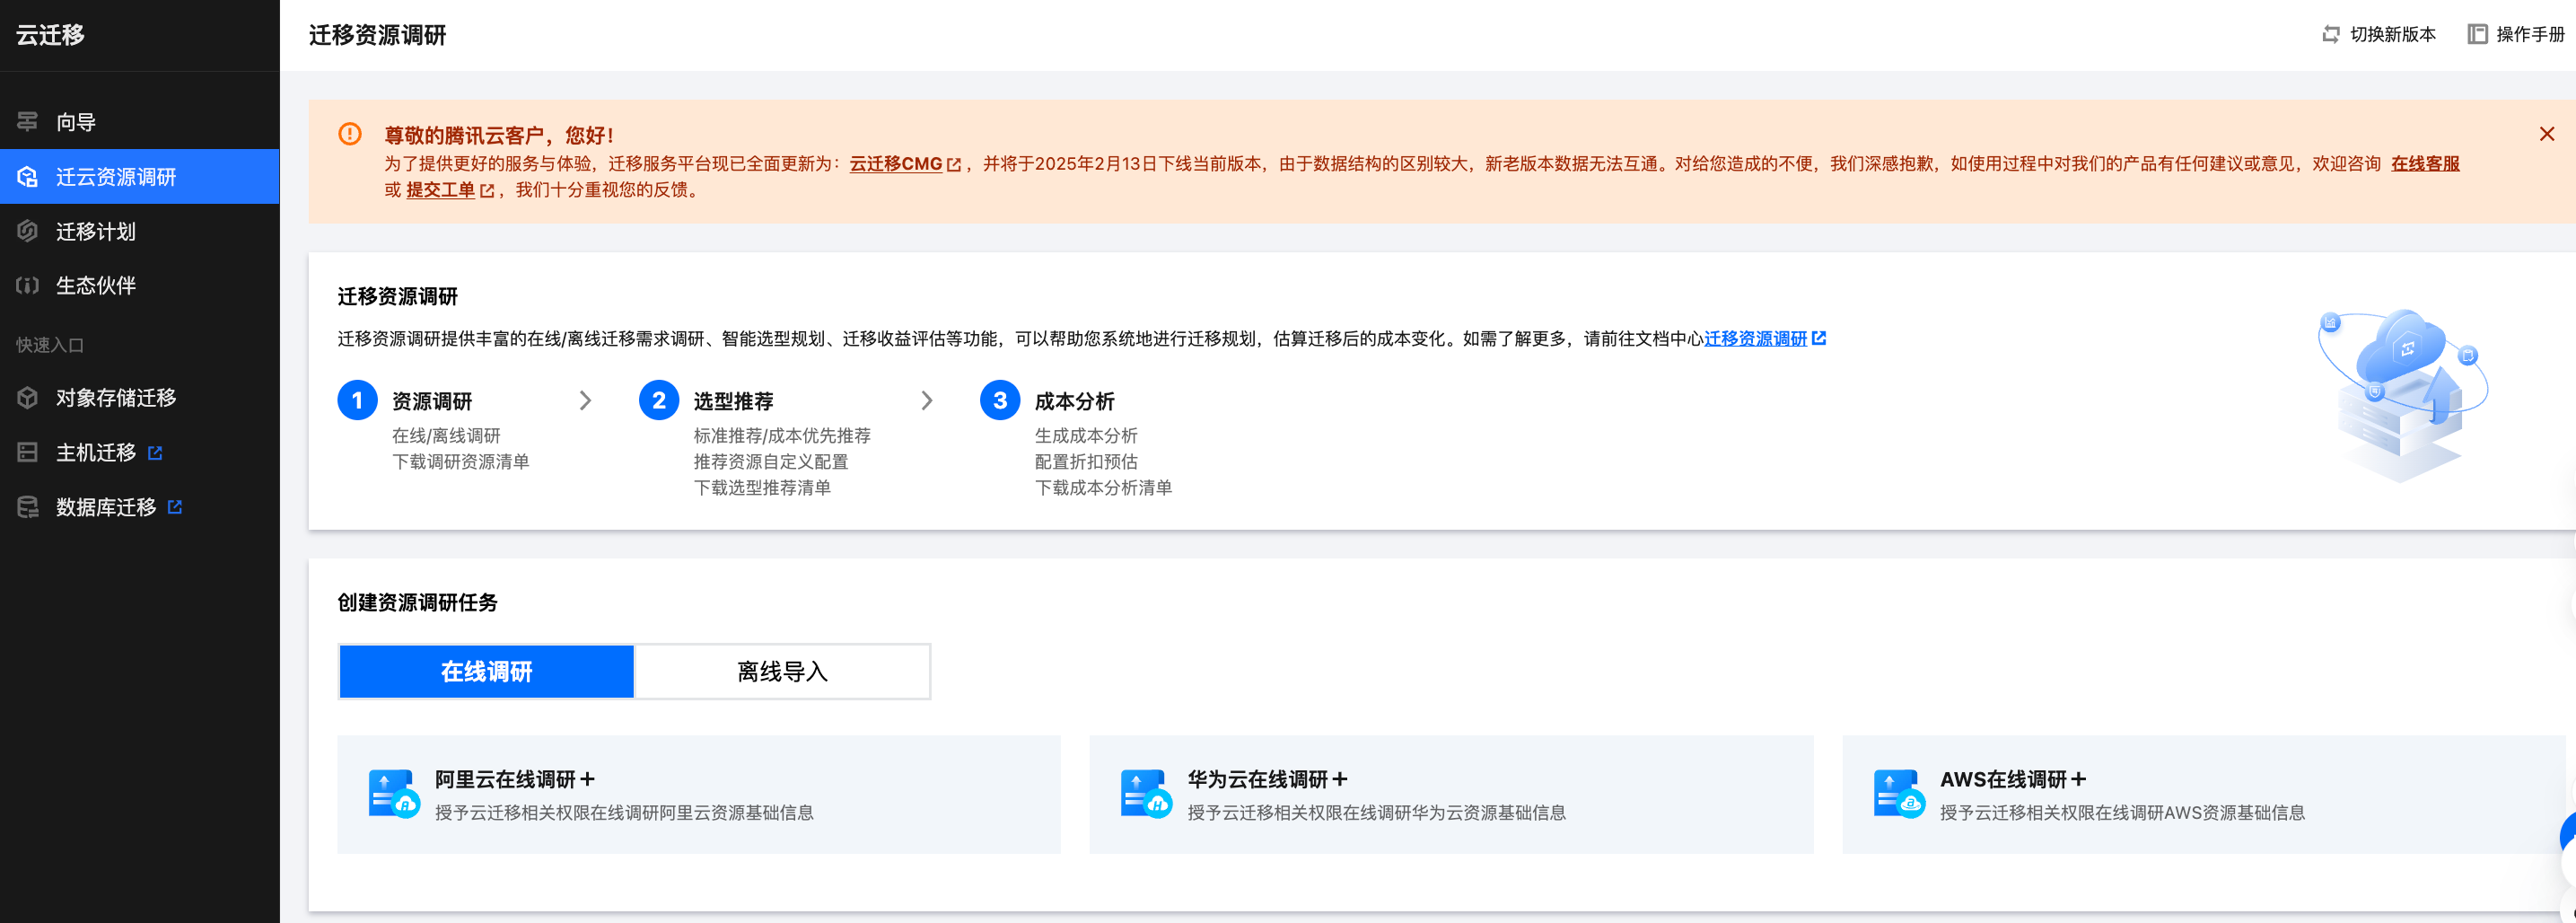Open 操作手册 link
Viewport: 2576px width, 923px height.
pyautogui.click(x=2516, y=34)
